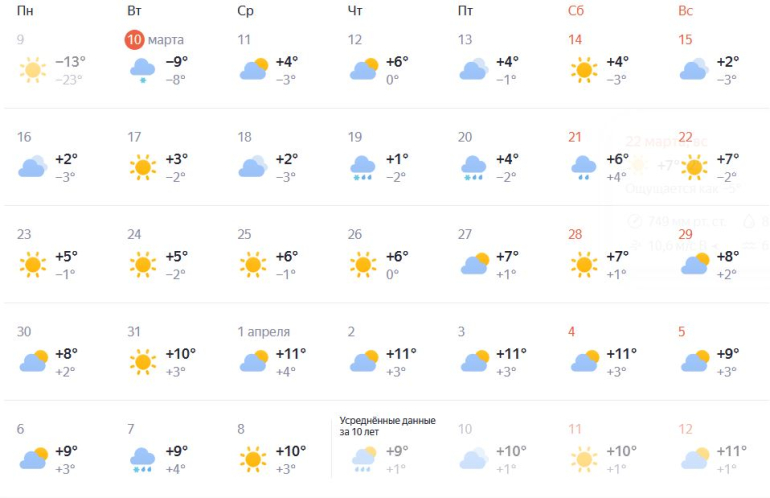Click the partly cloudy icon for March 27
Viewport: 770px width, 498px height.
coord(474,264)
